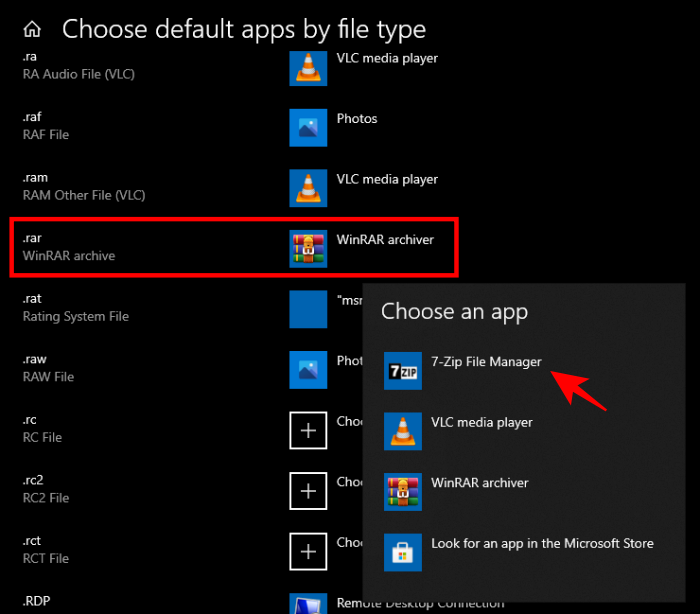Click the Photos icon for .raf files
700x614 pixels.
pos(308,127)
